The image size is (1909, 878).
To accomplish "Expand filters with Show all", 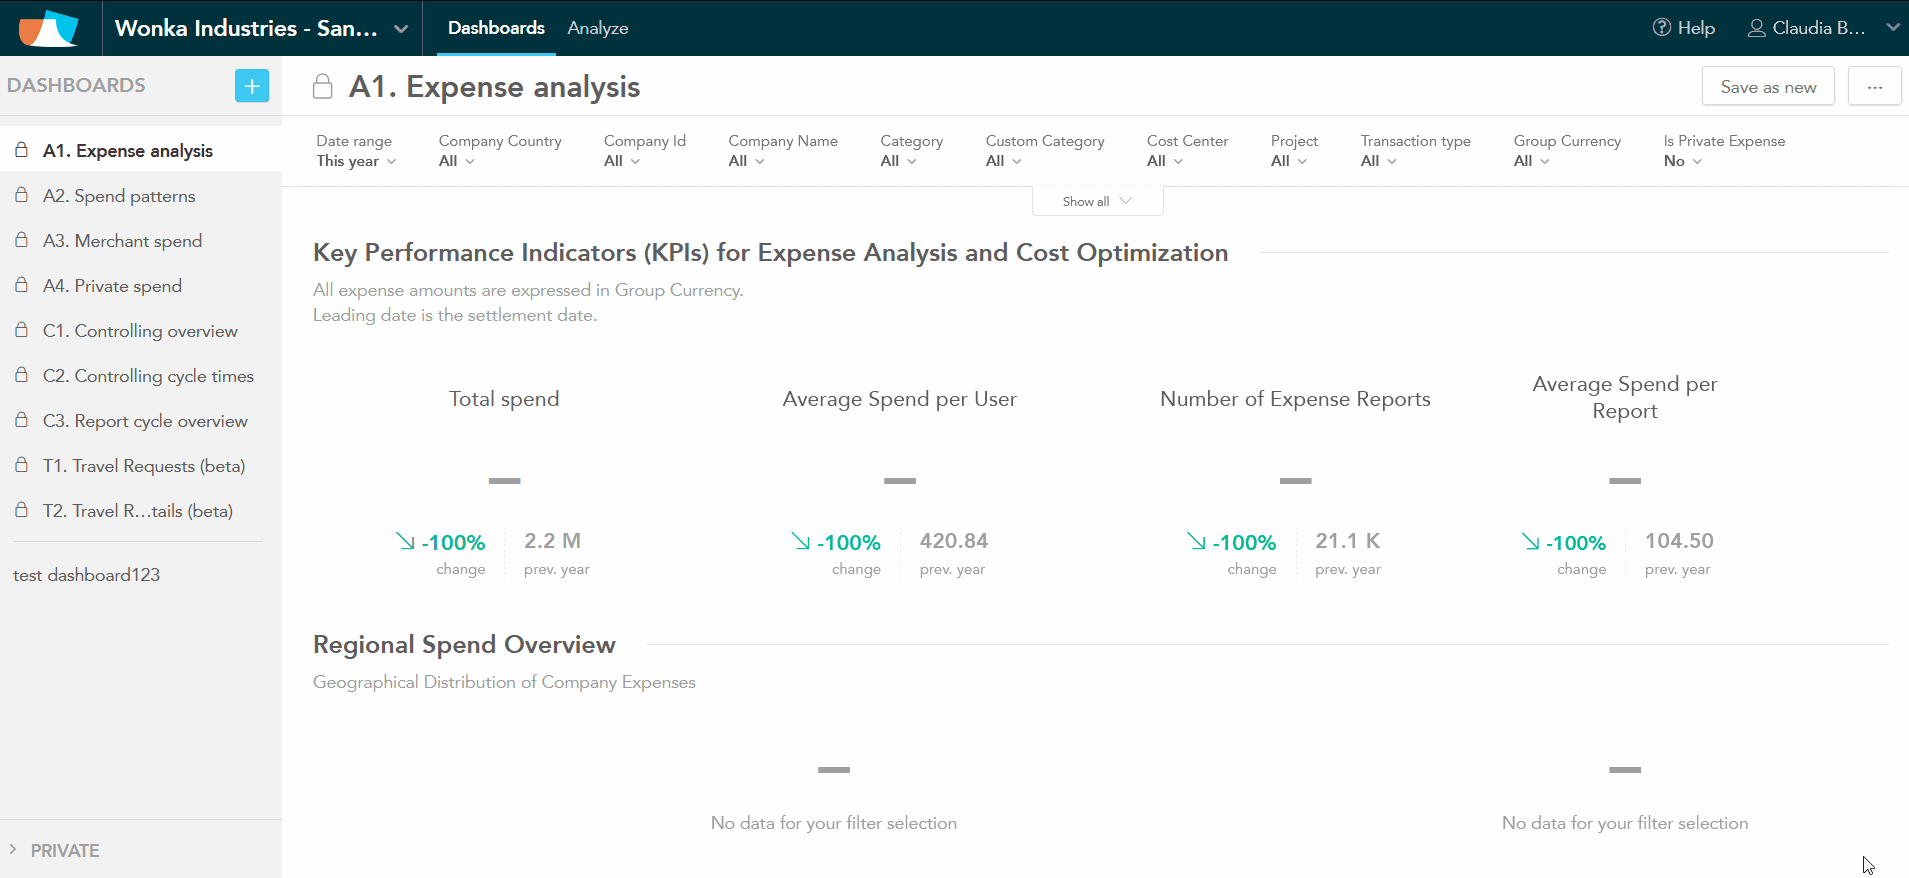I will tap(1097, 201).
